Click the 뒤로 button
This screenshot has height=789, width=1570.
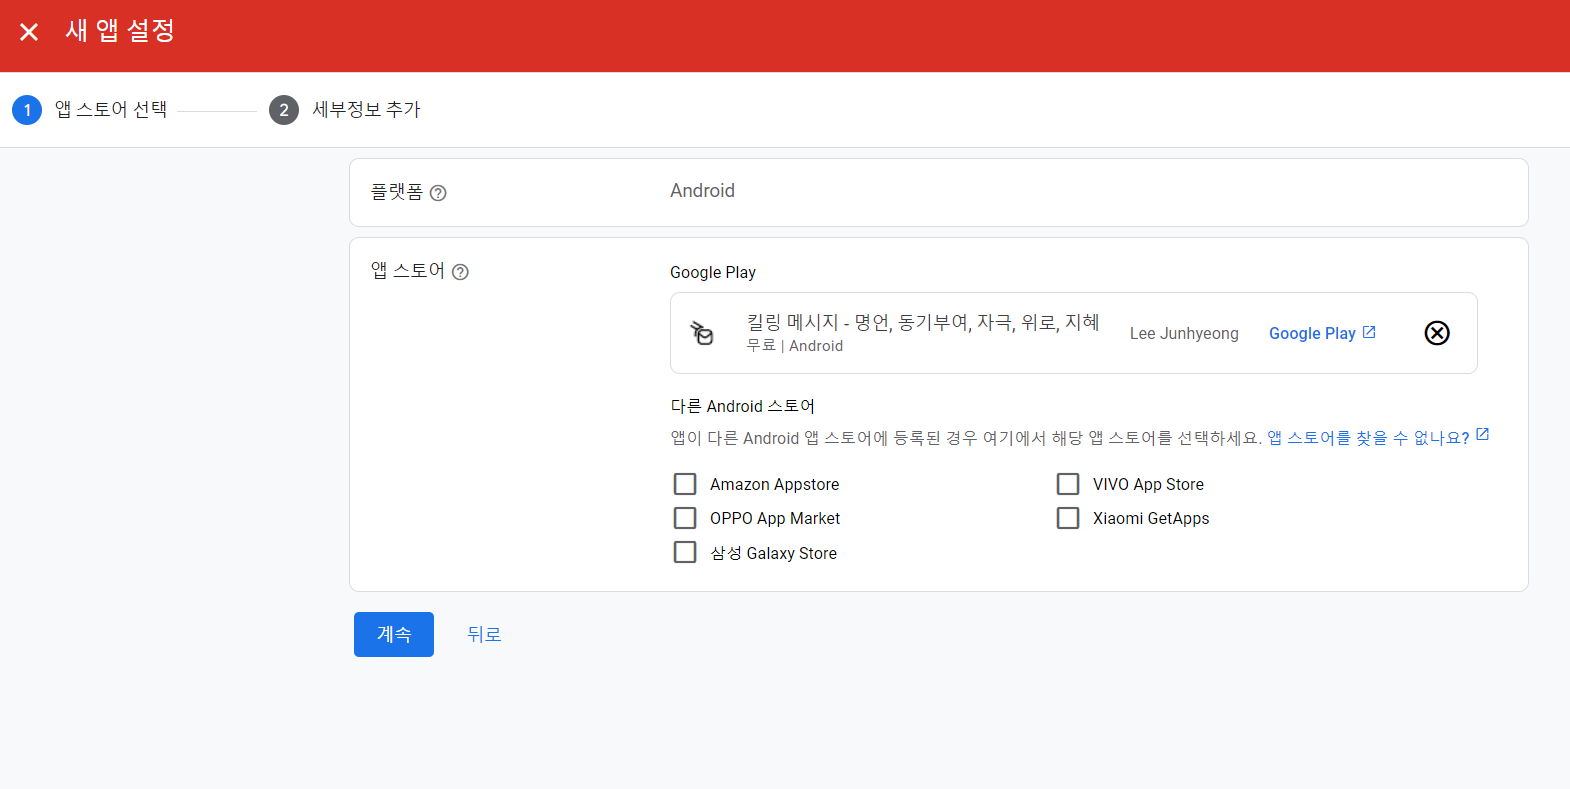coord(484,634)
